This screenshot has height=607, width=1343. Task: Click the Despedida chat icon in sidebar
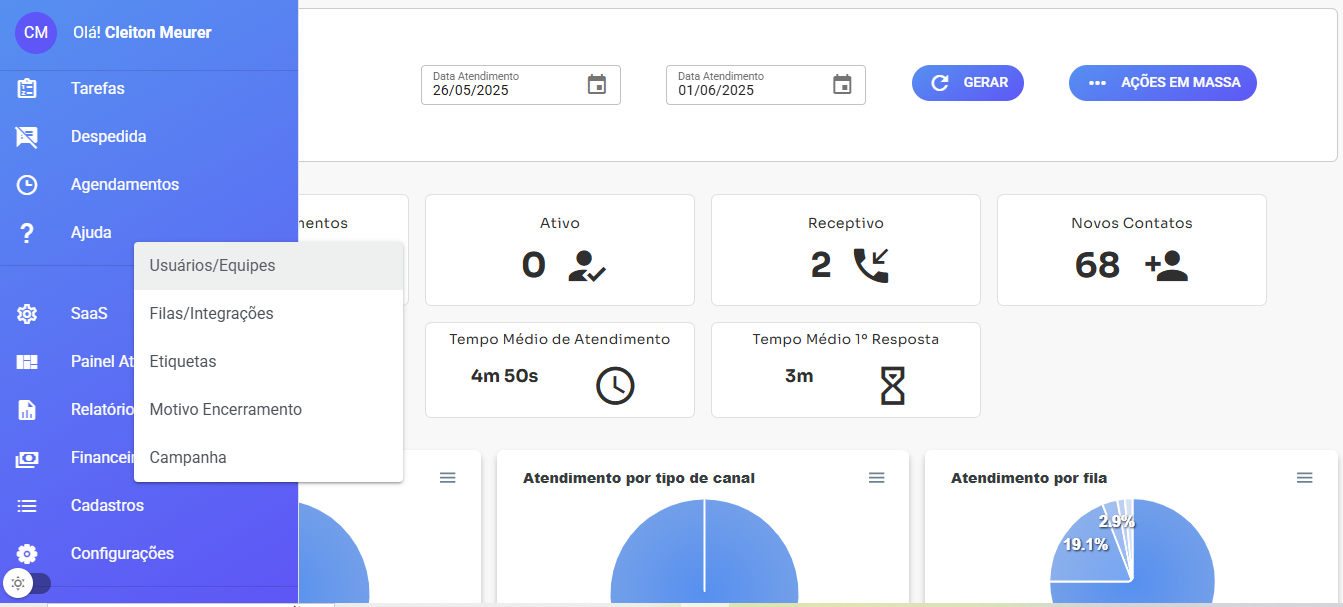click(x=27, y=137)
